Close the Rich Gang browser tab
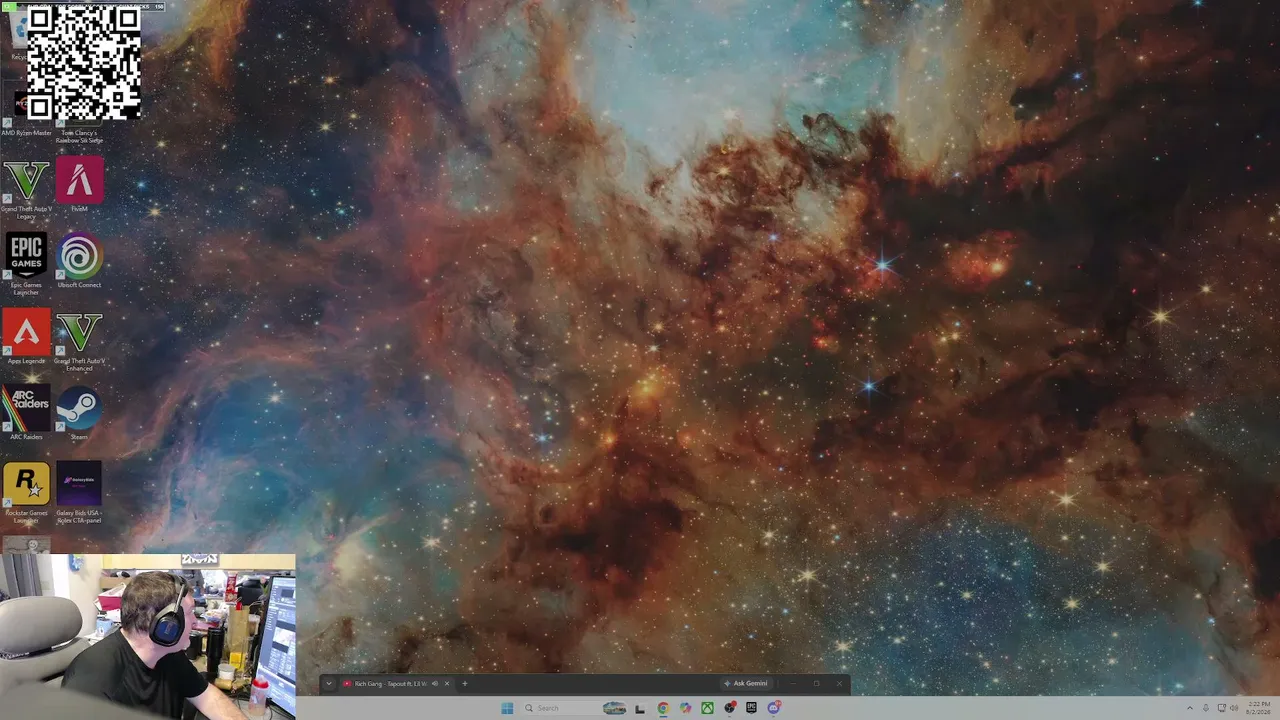 click(x=447, y=684)
